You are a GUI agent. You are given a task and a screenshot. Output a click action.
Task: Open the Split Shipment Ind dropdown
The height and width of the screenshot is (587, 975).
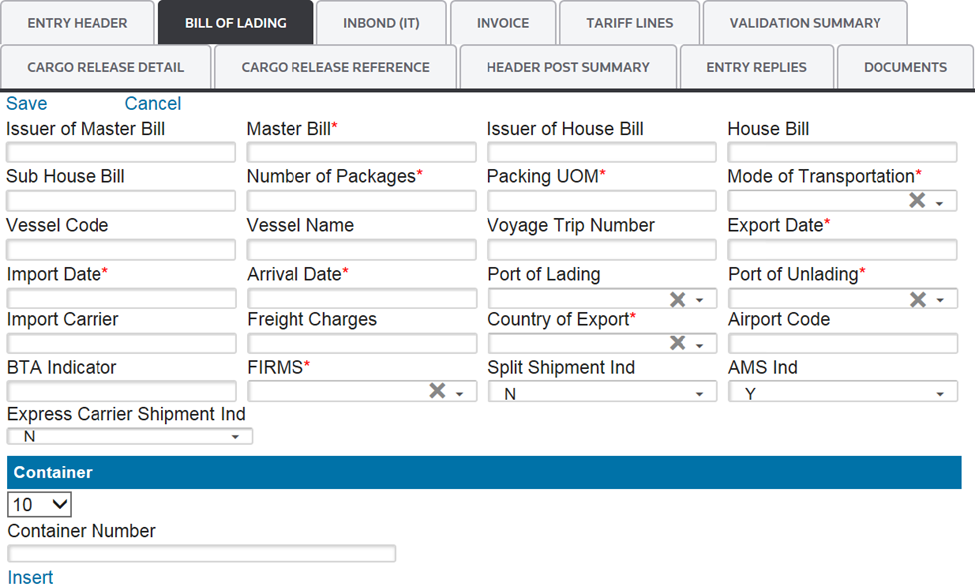(699, 394)
